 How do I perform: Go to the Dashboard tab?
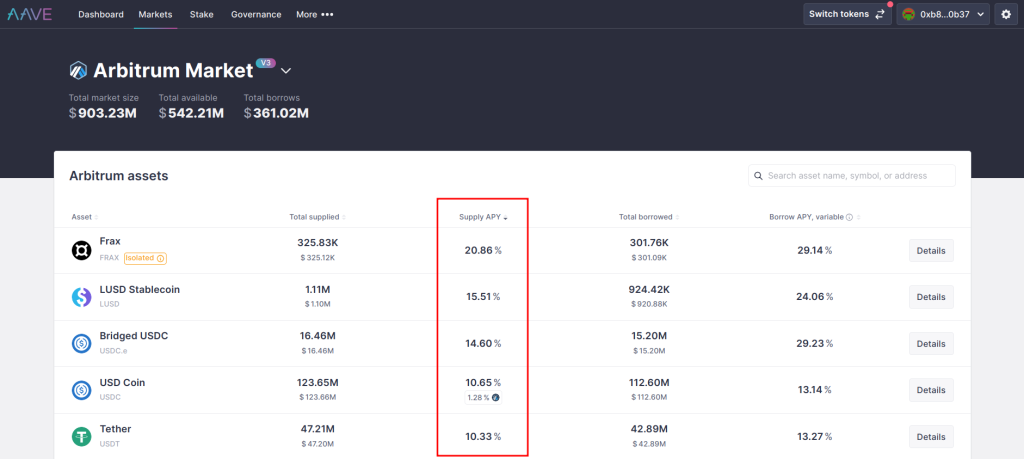(101, 14)
